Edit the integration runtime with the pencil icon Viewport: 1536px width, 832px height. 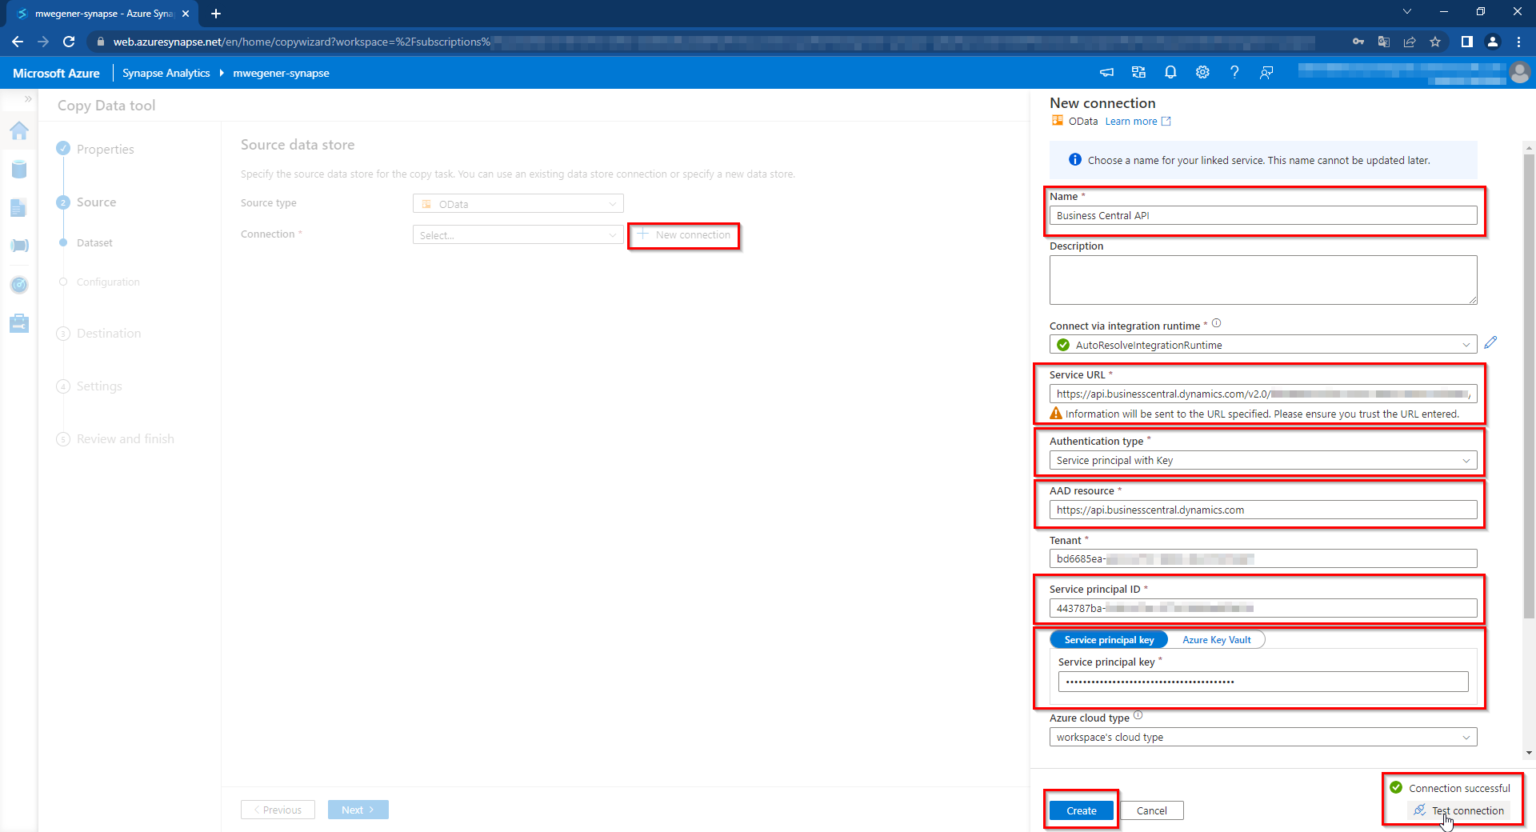pyautogui.click(x=1491, y=342)
